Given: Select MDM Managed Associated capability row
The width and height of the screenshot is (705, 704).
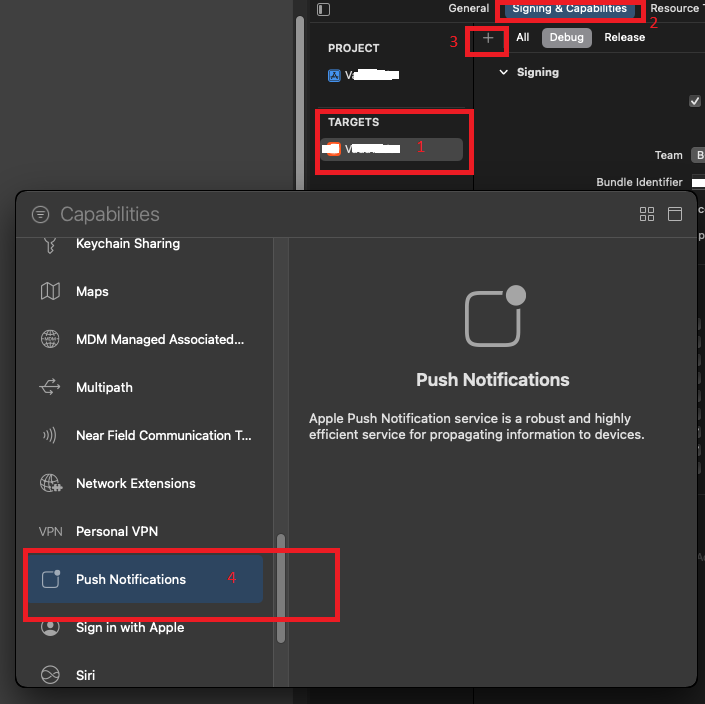Looking at the screenshot, I should (x=145, y=339).
